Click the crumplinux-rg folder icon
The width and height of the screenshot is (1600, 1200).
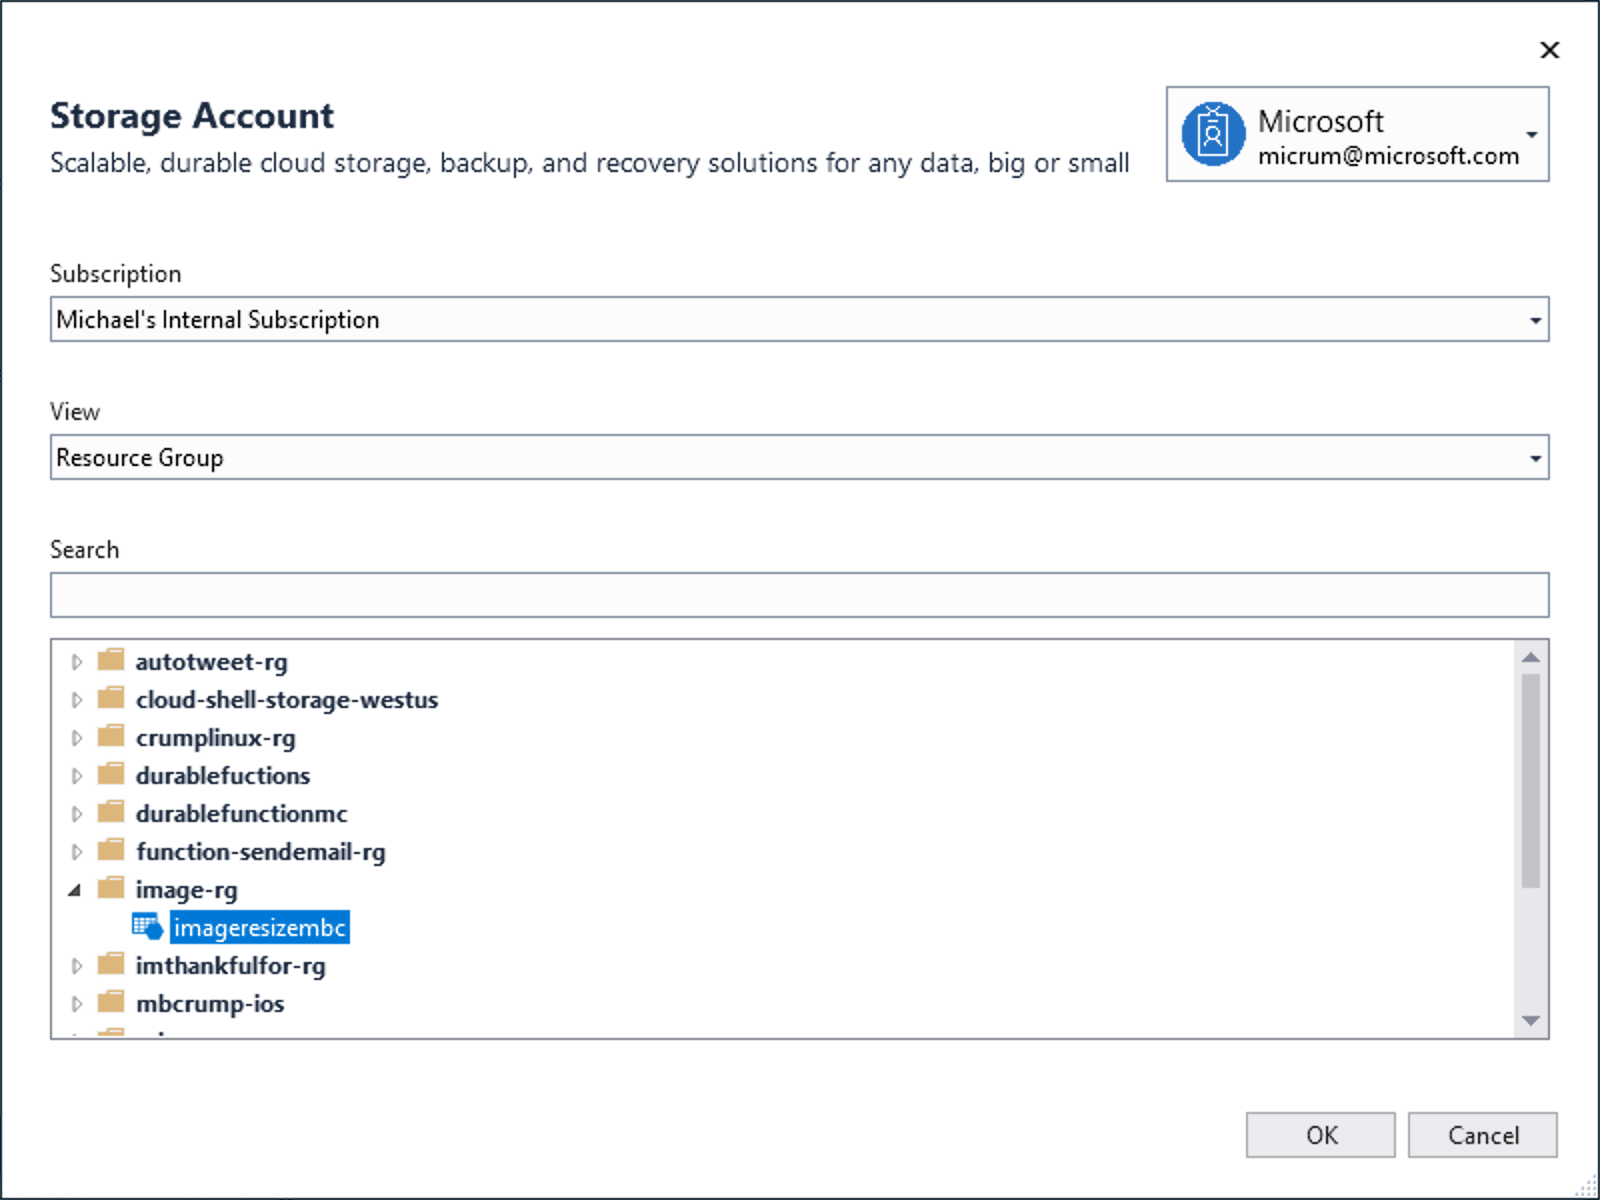coord(111,737)
